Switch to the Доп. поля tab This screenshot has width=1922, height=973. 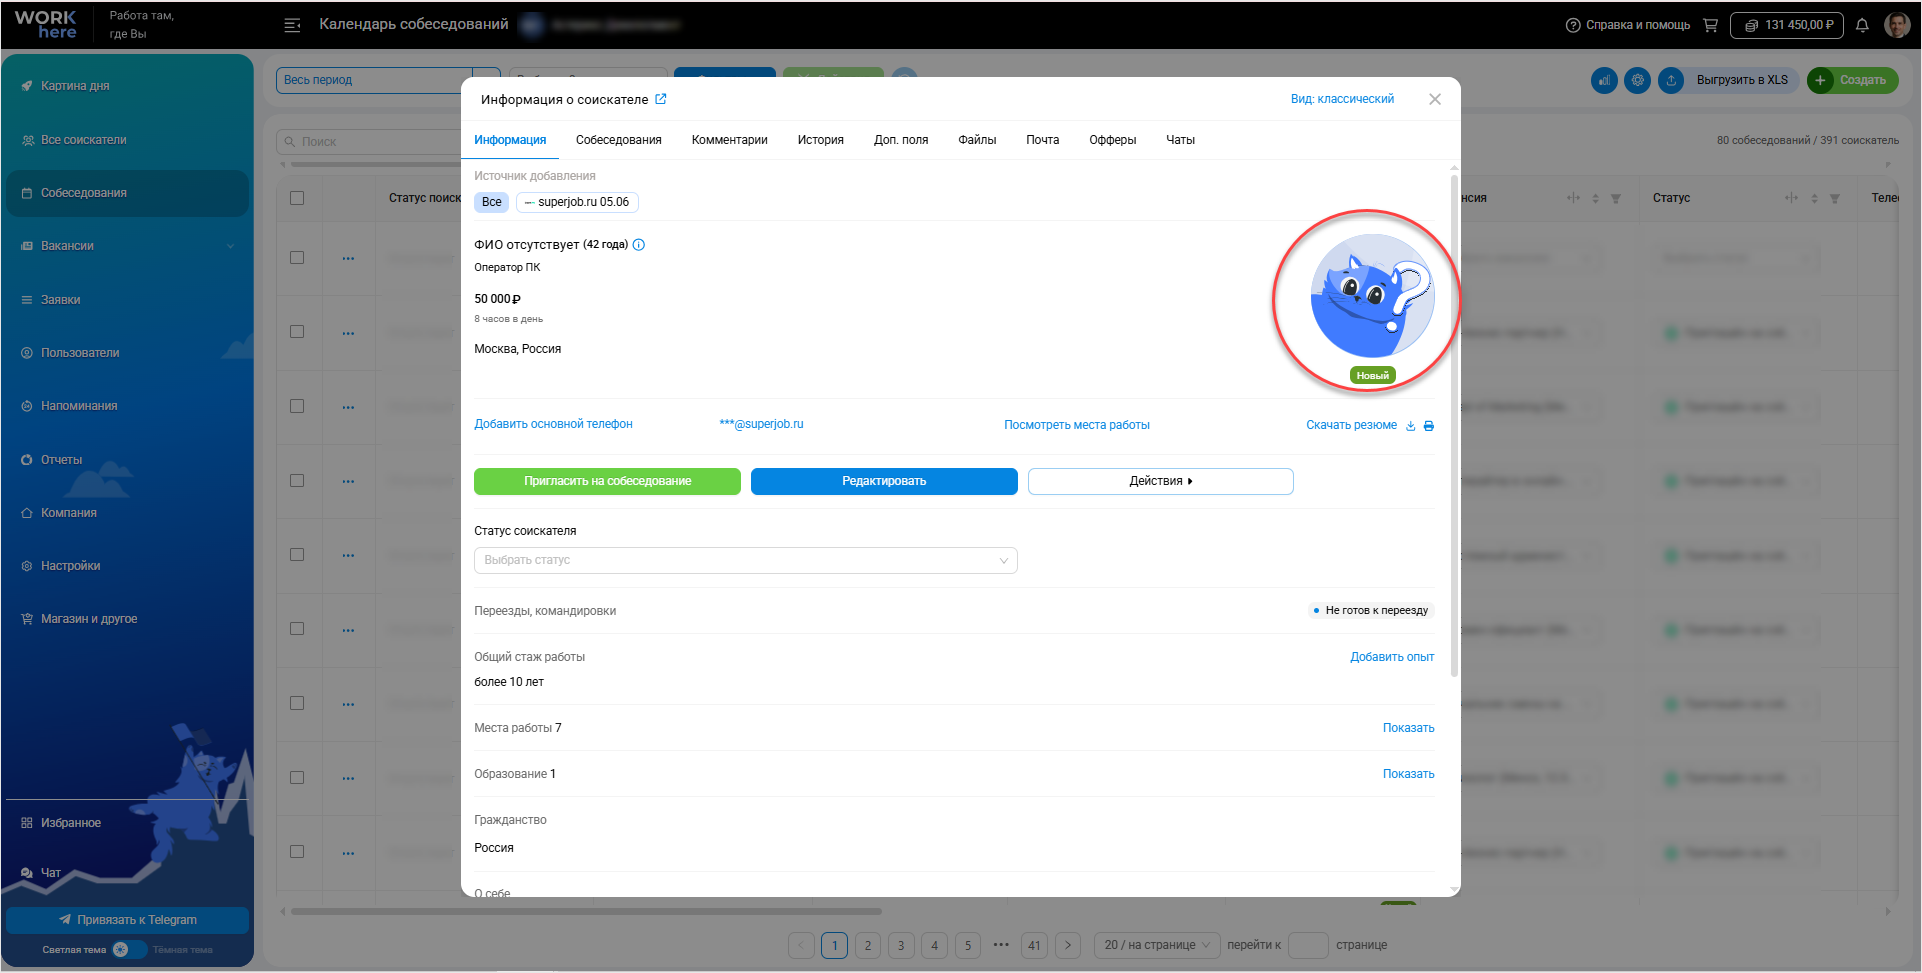901,140
